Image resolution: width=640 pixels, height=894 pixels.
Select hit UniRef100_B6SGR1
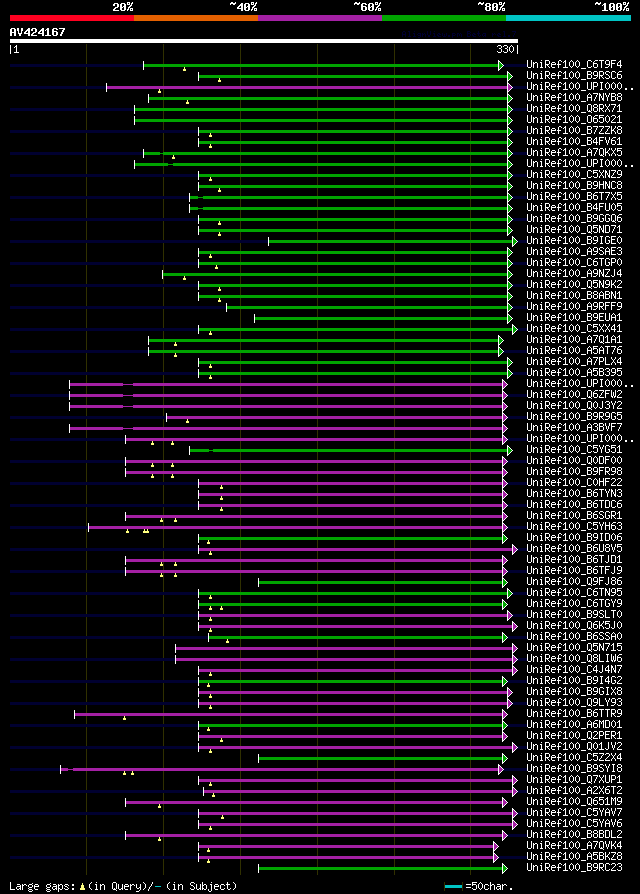tap(574, 515)
